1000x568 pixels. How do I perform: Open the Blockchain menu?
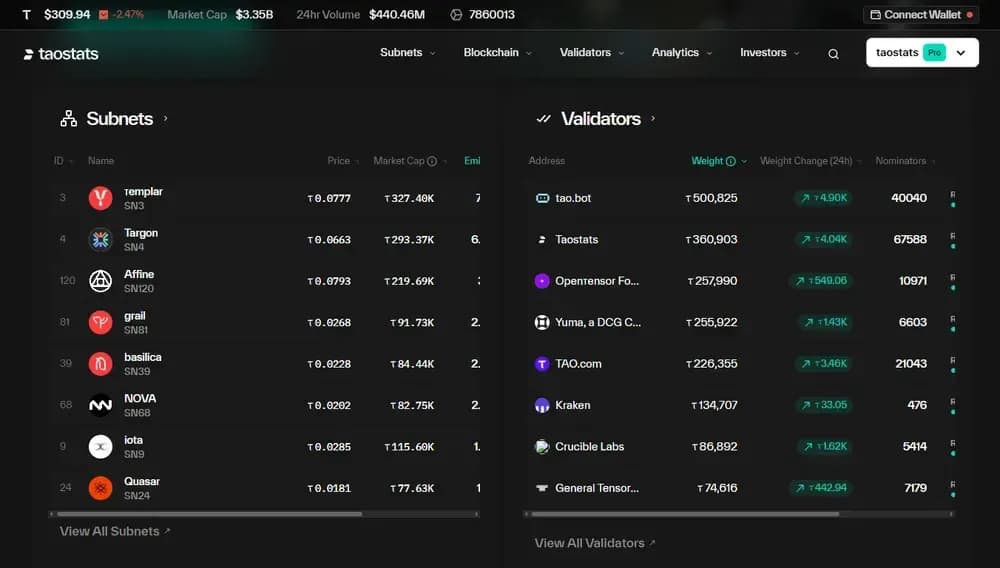pyautogui.click(x=497, y=53)
